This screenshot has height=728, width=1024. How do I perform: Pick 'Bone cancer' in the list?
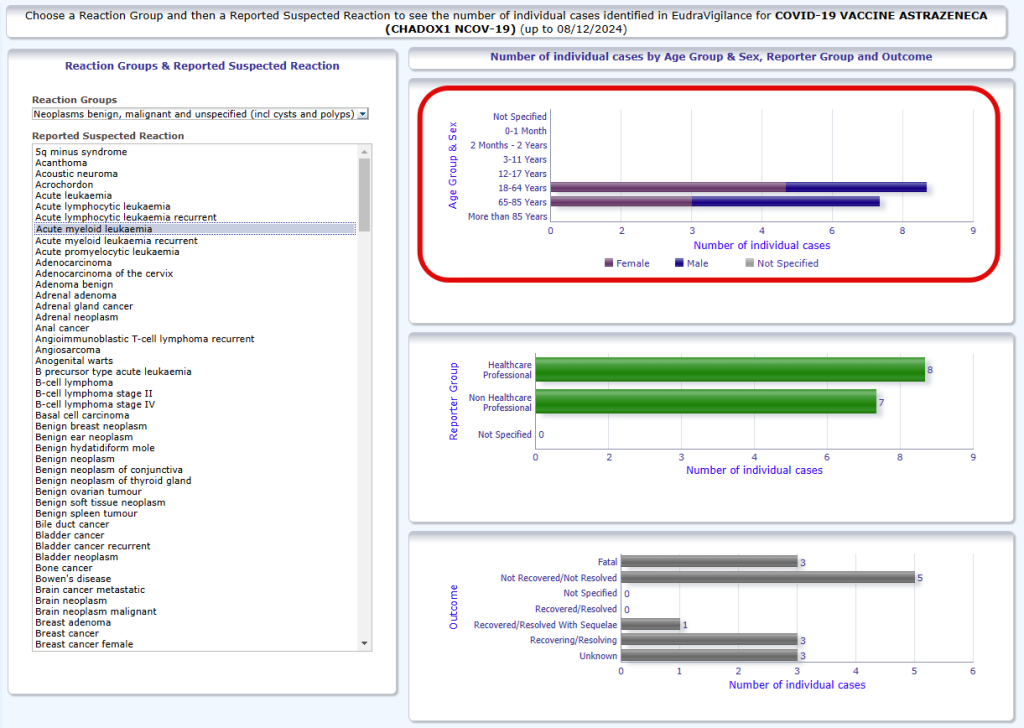pos(64,568)
